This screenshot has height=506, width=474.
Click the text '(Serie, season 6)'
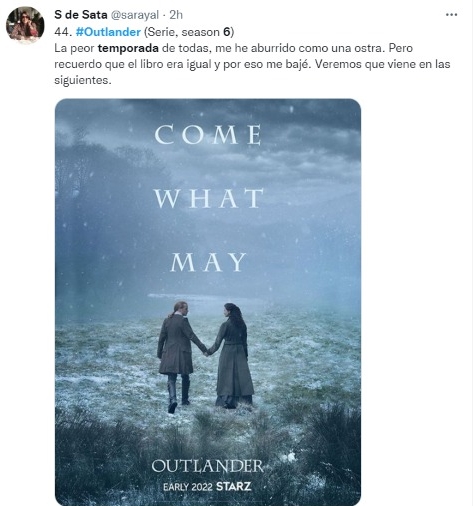(189, 32)
